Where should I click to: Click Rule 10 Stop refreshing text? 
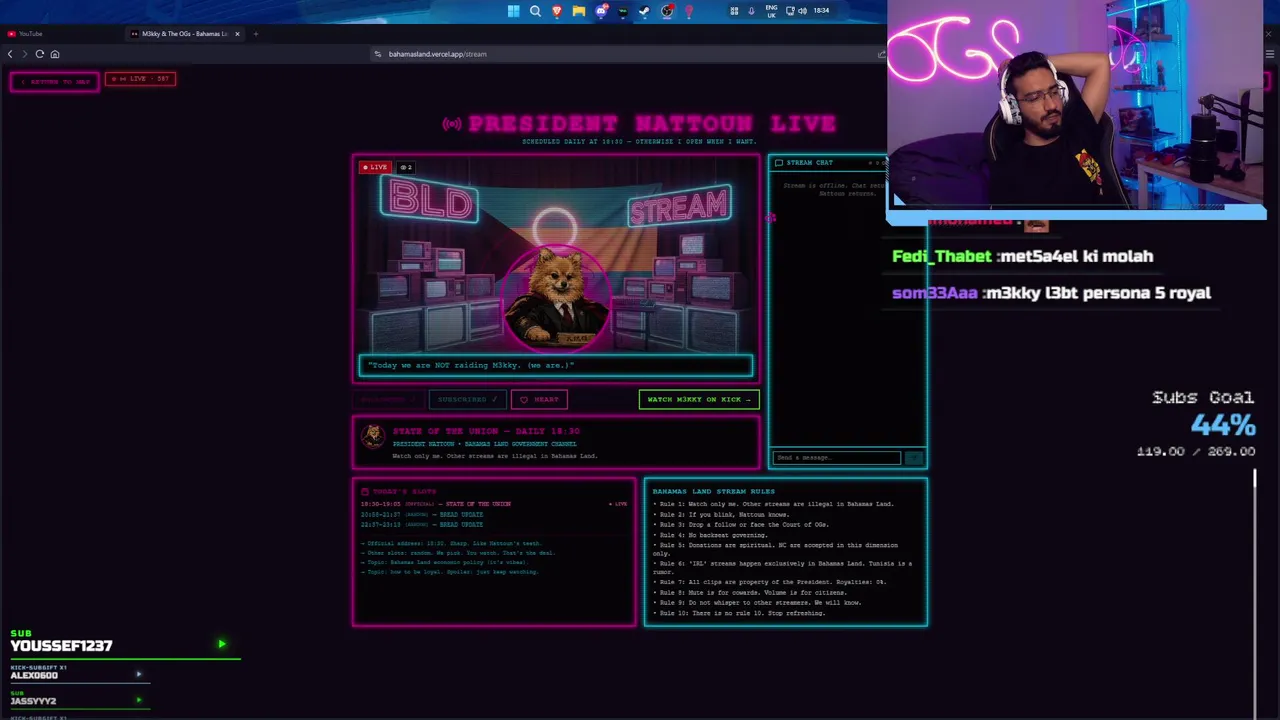tap(739, 613)
